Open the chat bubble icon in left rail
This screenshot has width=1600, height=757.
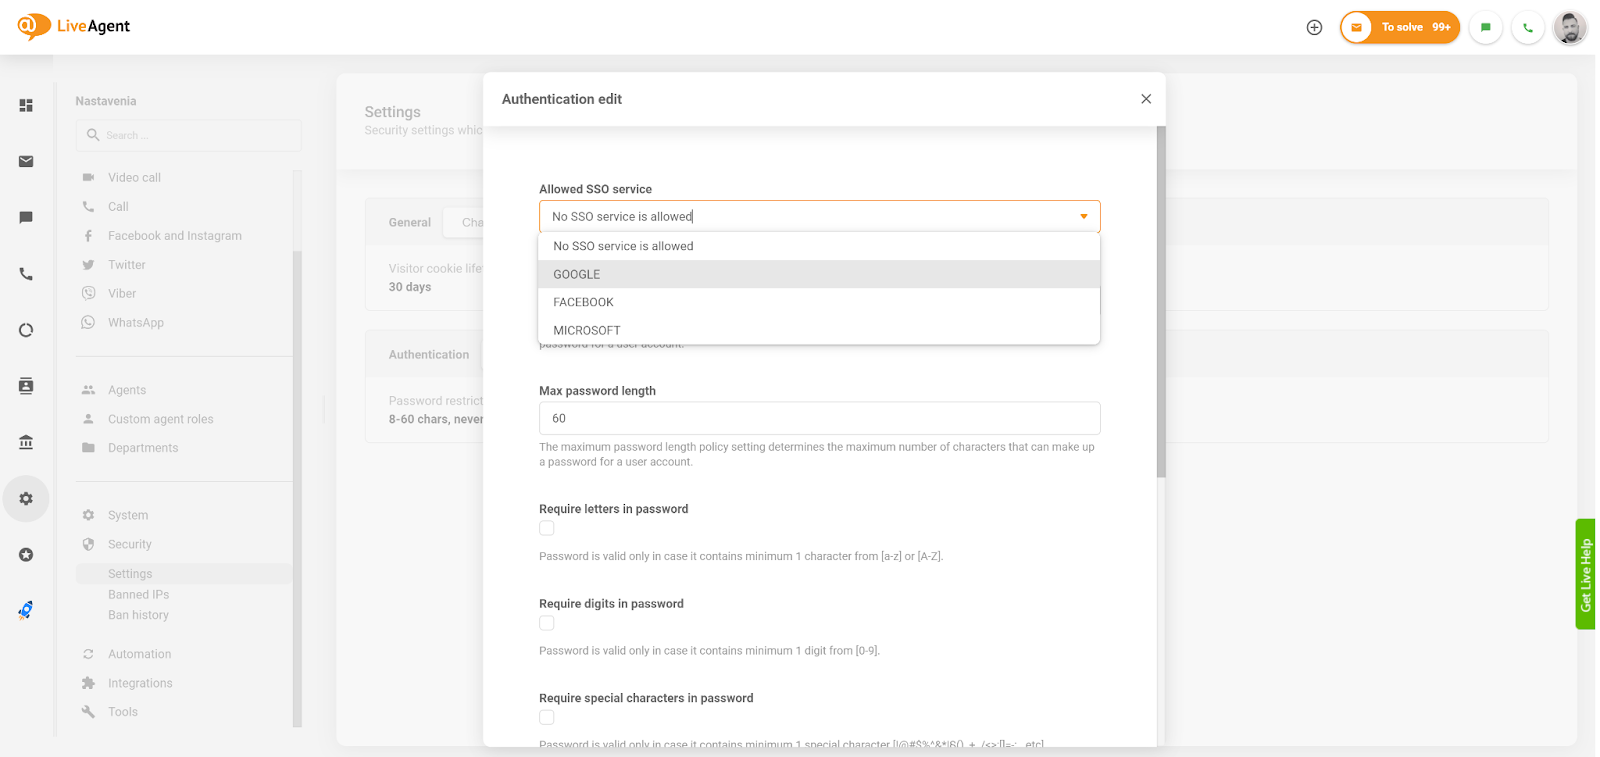point(26,217)
